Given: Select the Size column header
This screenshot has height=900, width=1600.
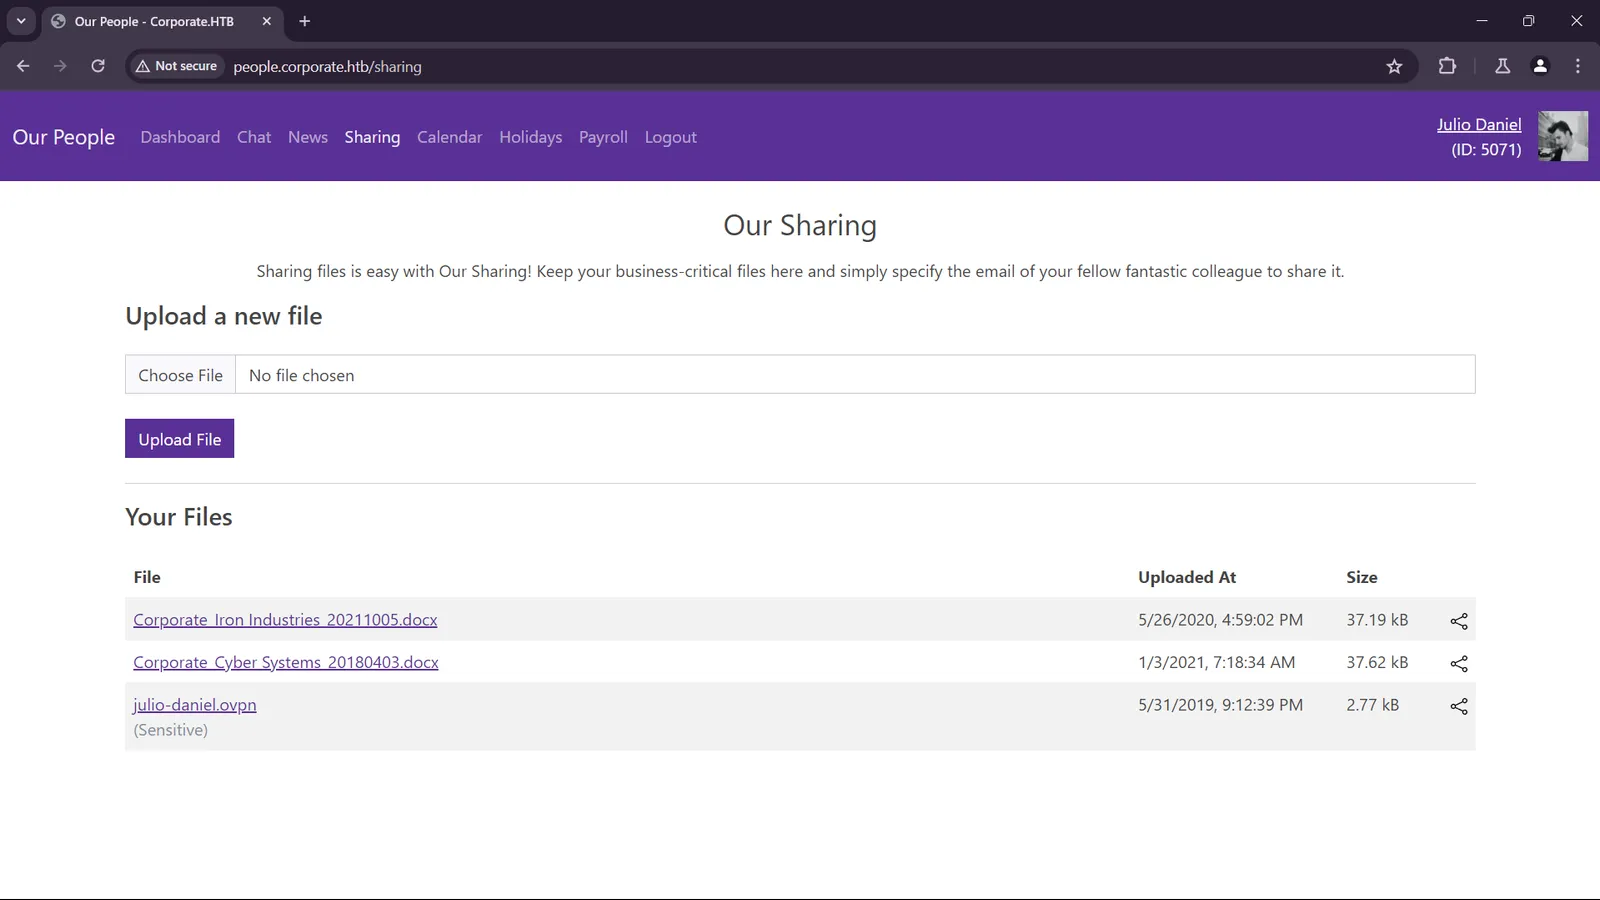Looking at the screenshot, I should [x=1361, y=577].
